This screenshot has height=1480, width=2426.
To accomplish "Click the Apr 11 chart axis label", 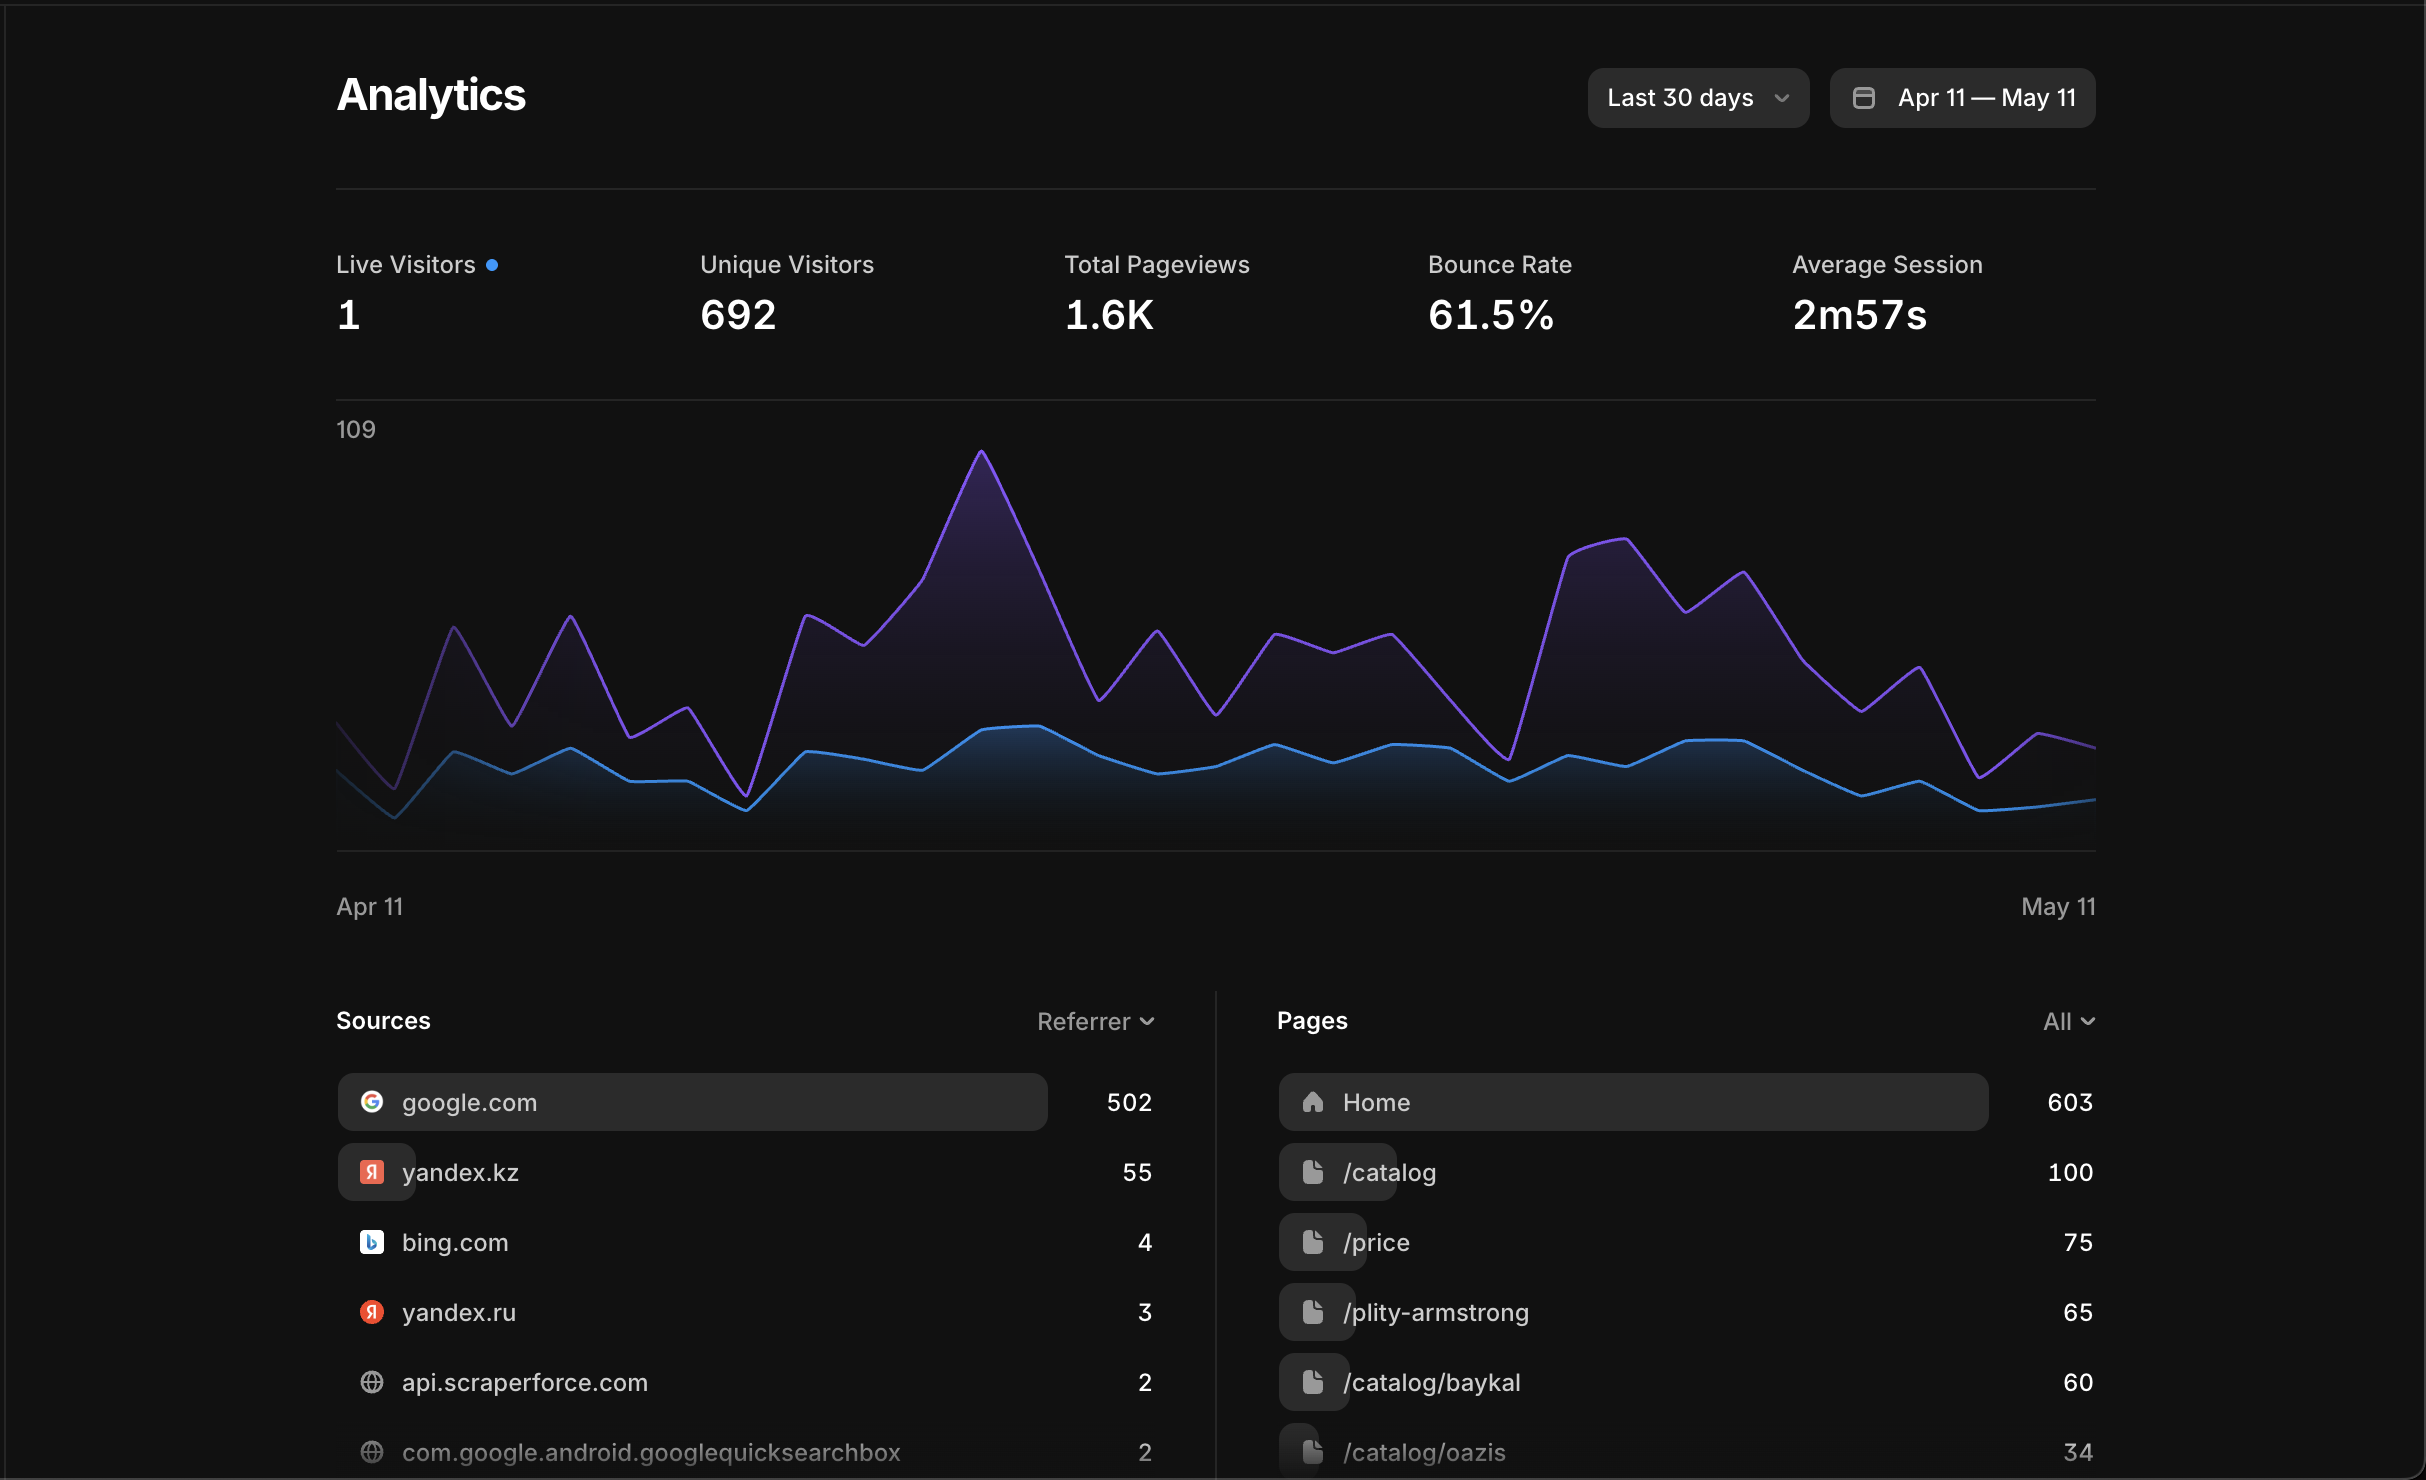I will (370, 906).
